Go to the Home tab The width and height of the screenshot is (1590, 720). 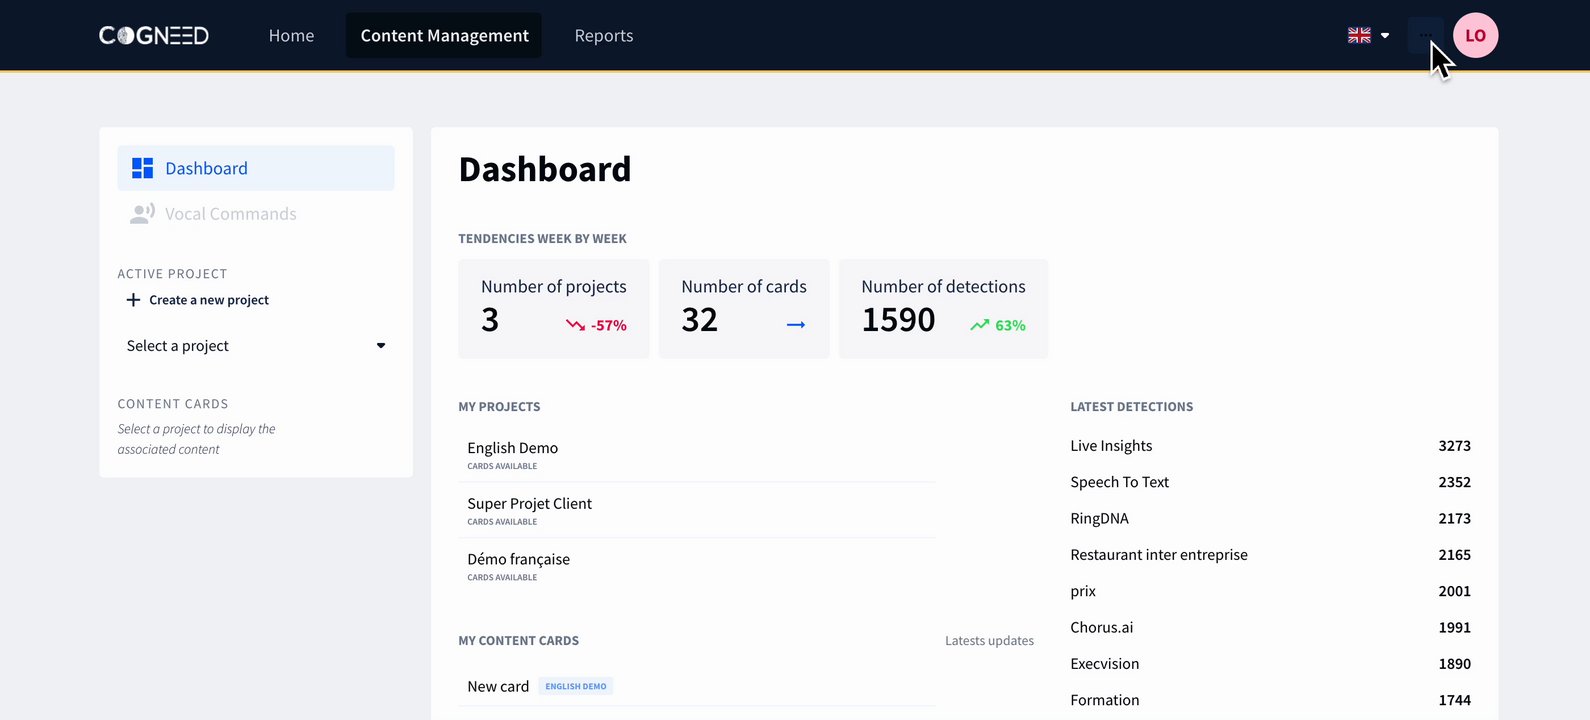click(291, 35)
